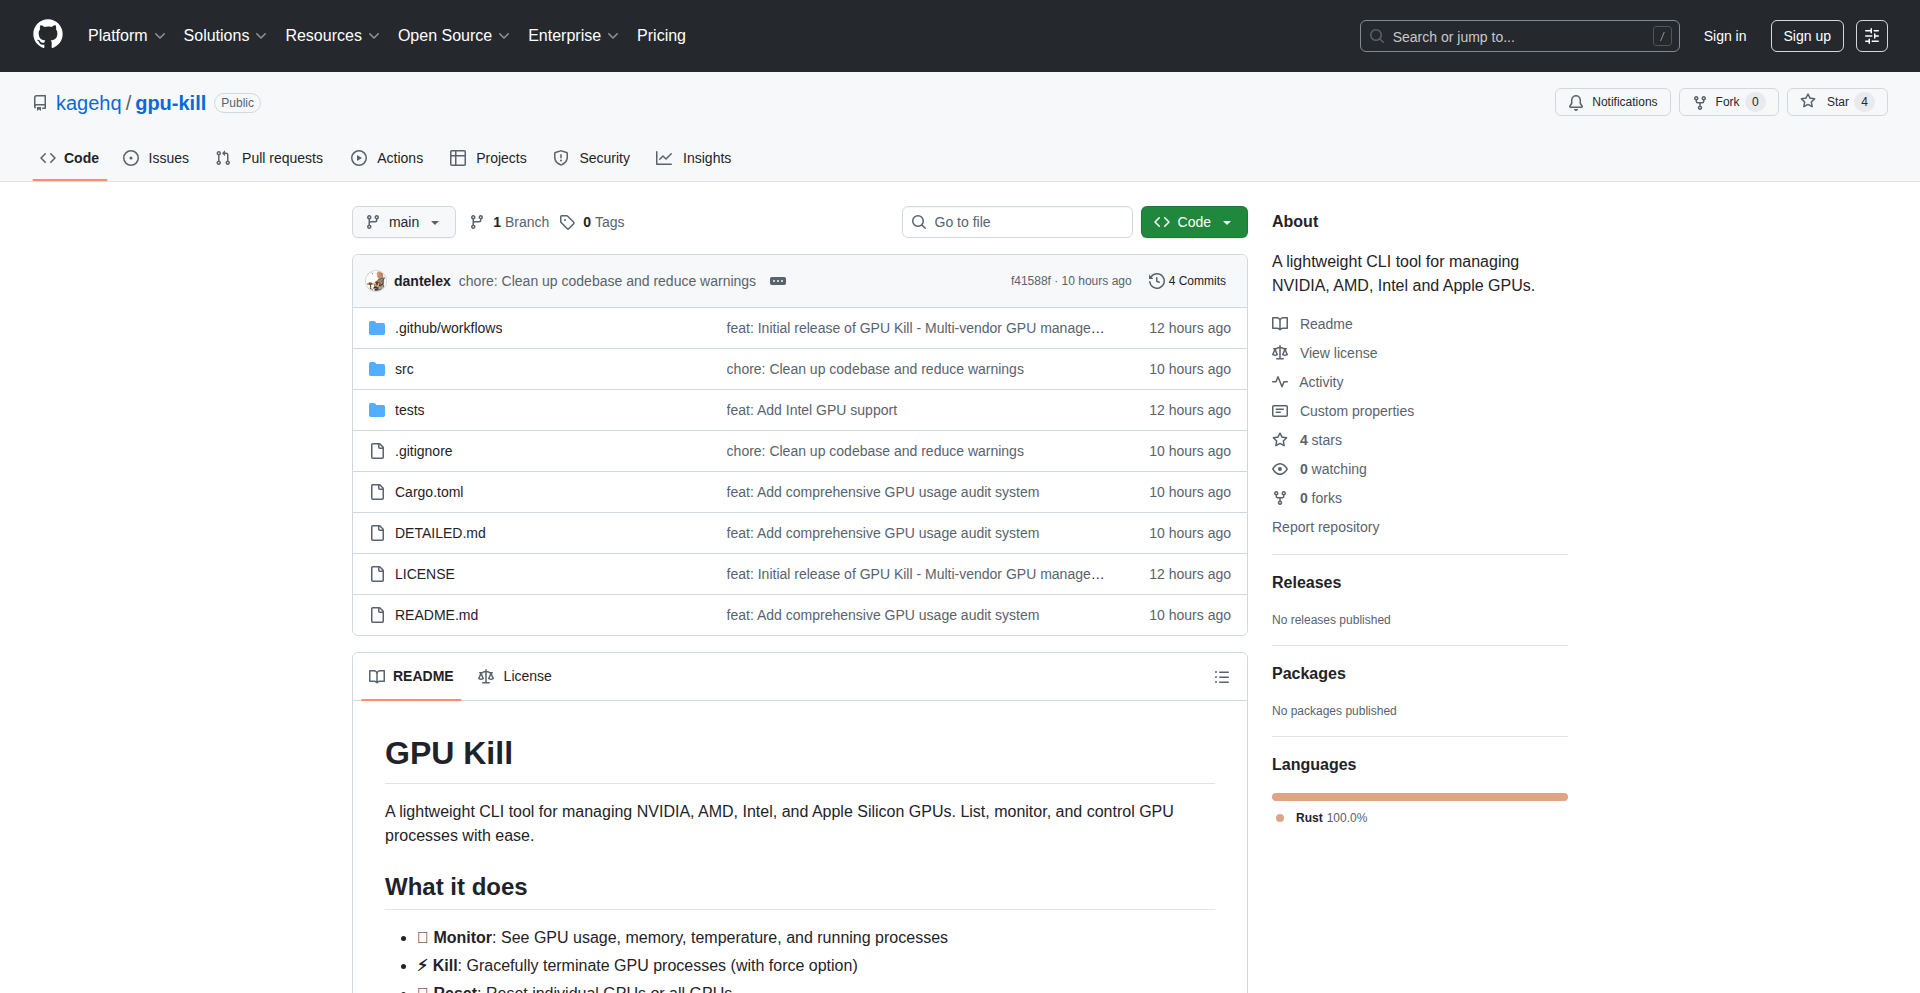Switch to the Actions tab
Image resolution: width=1920 pixels, height=993 pixels.
tap(387, 158)
